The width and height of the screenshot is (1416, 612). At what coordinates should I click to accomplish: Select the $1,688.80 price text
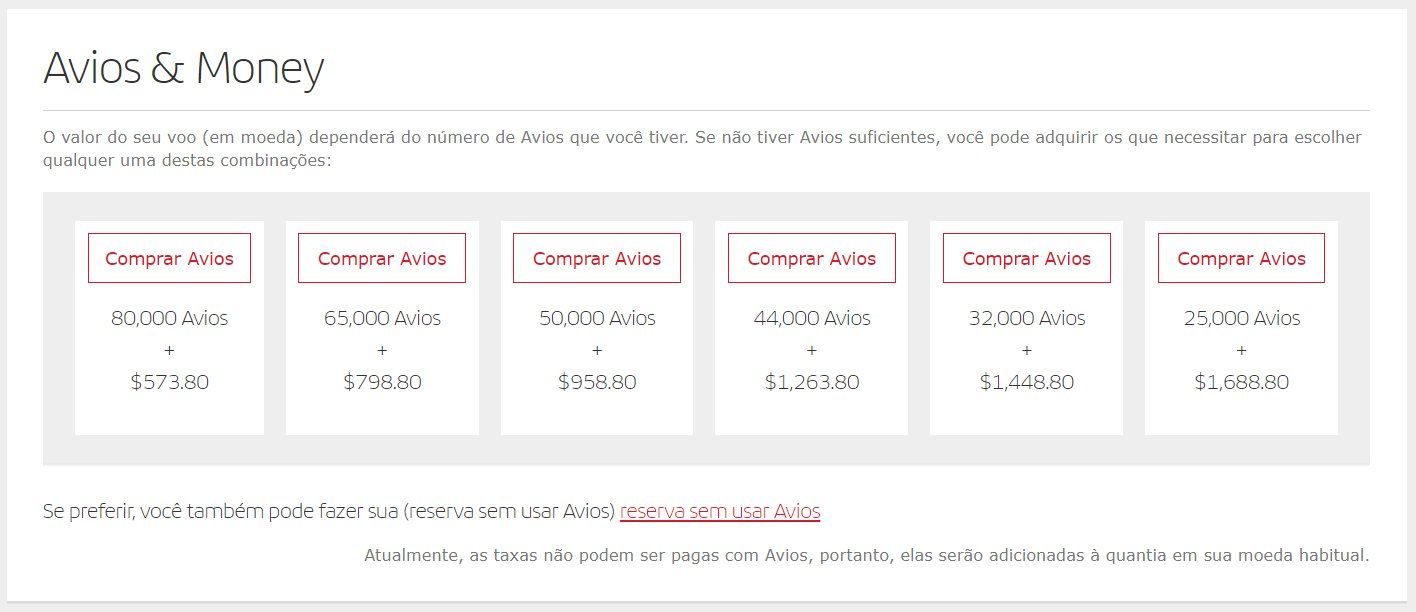tap(1241, 382)
